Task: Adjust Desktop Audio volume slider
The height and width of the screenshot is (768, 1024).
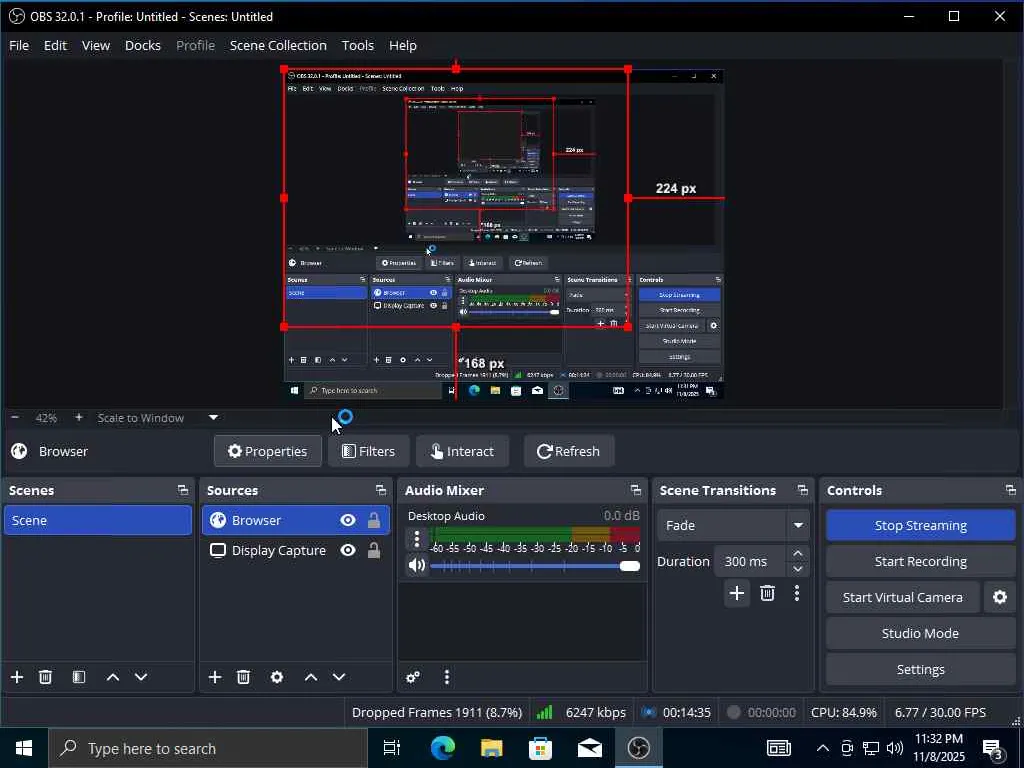Action: click(x=536, y=566)
